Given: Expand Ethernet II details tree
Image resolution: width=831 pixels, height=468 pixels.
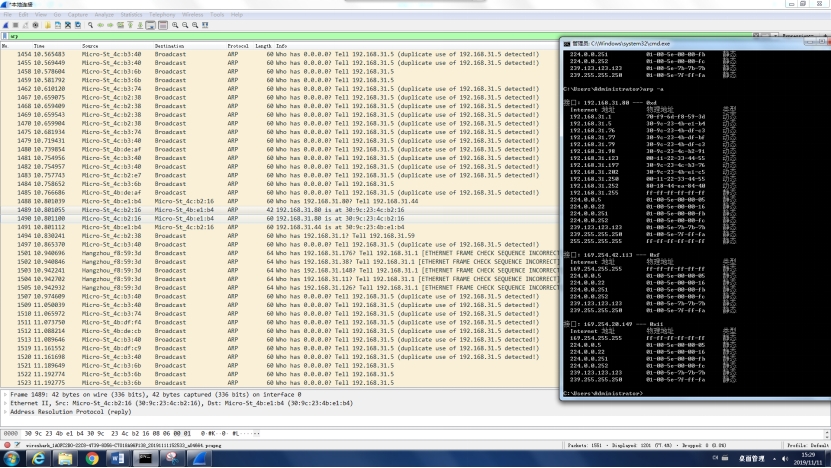Looking at the screenshot, I should (5, 403).
